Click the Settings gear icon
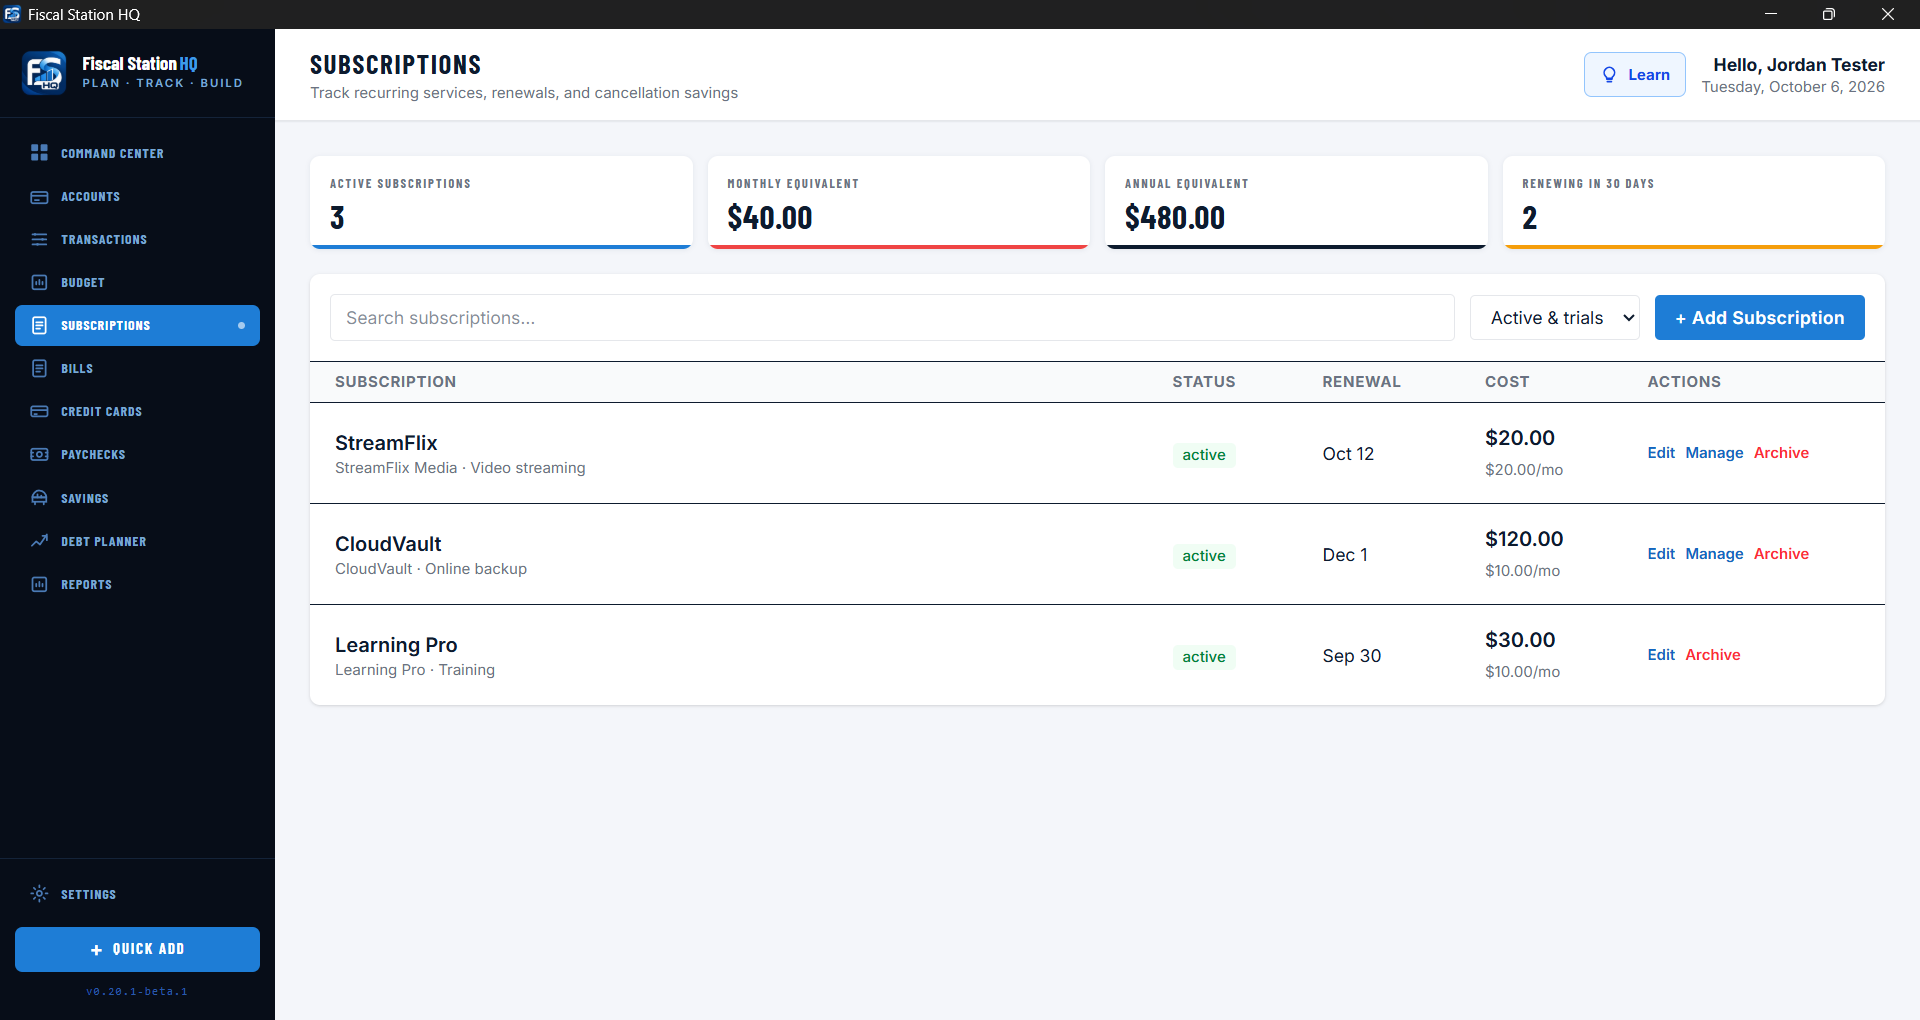The height and width of the screenshot is (1020, 1920). click(x=39, y=894)
